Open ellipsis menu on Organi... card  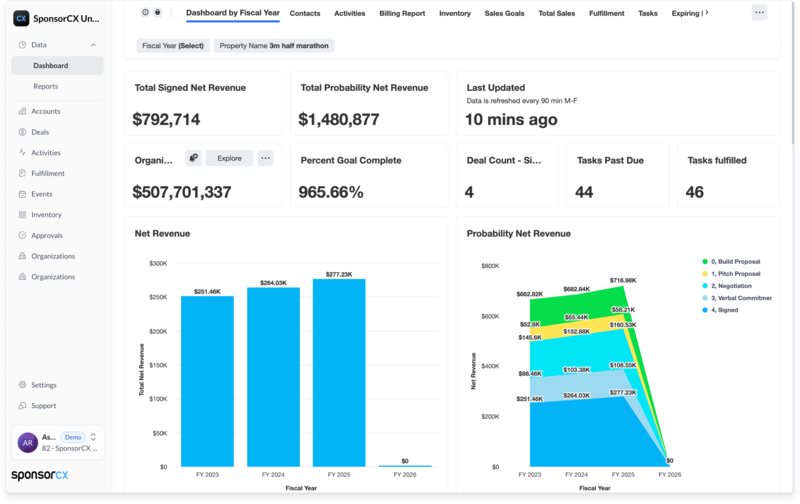265,158
